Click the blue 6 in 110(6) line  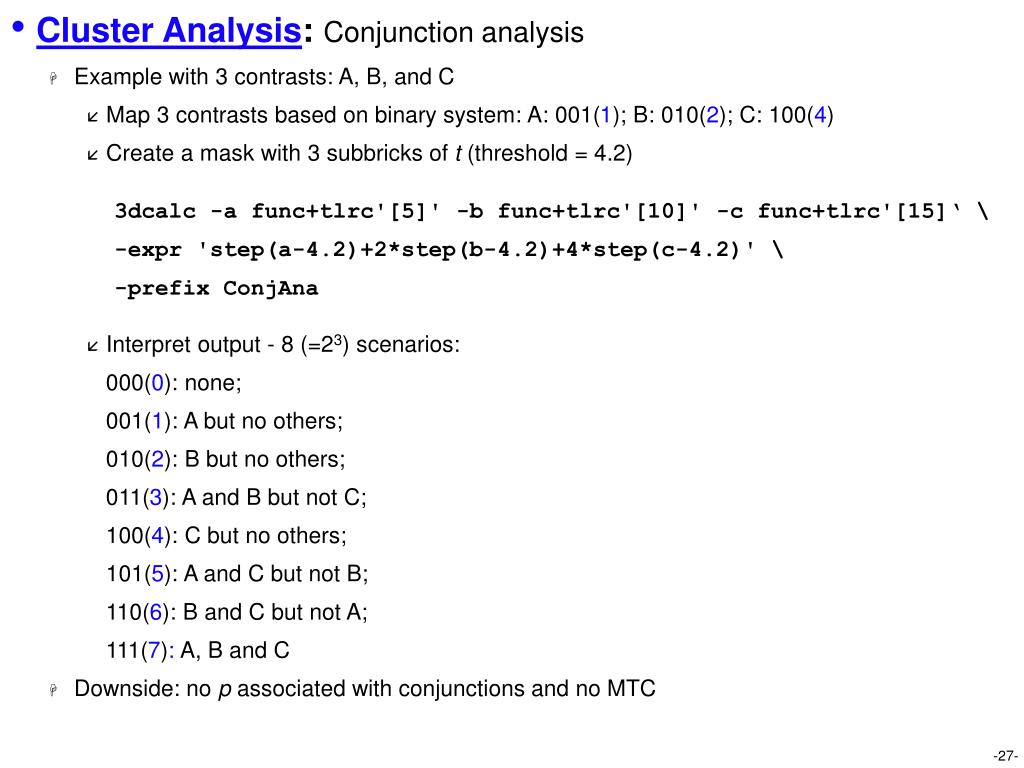click(155, 613)
